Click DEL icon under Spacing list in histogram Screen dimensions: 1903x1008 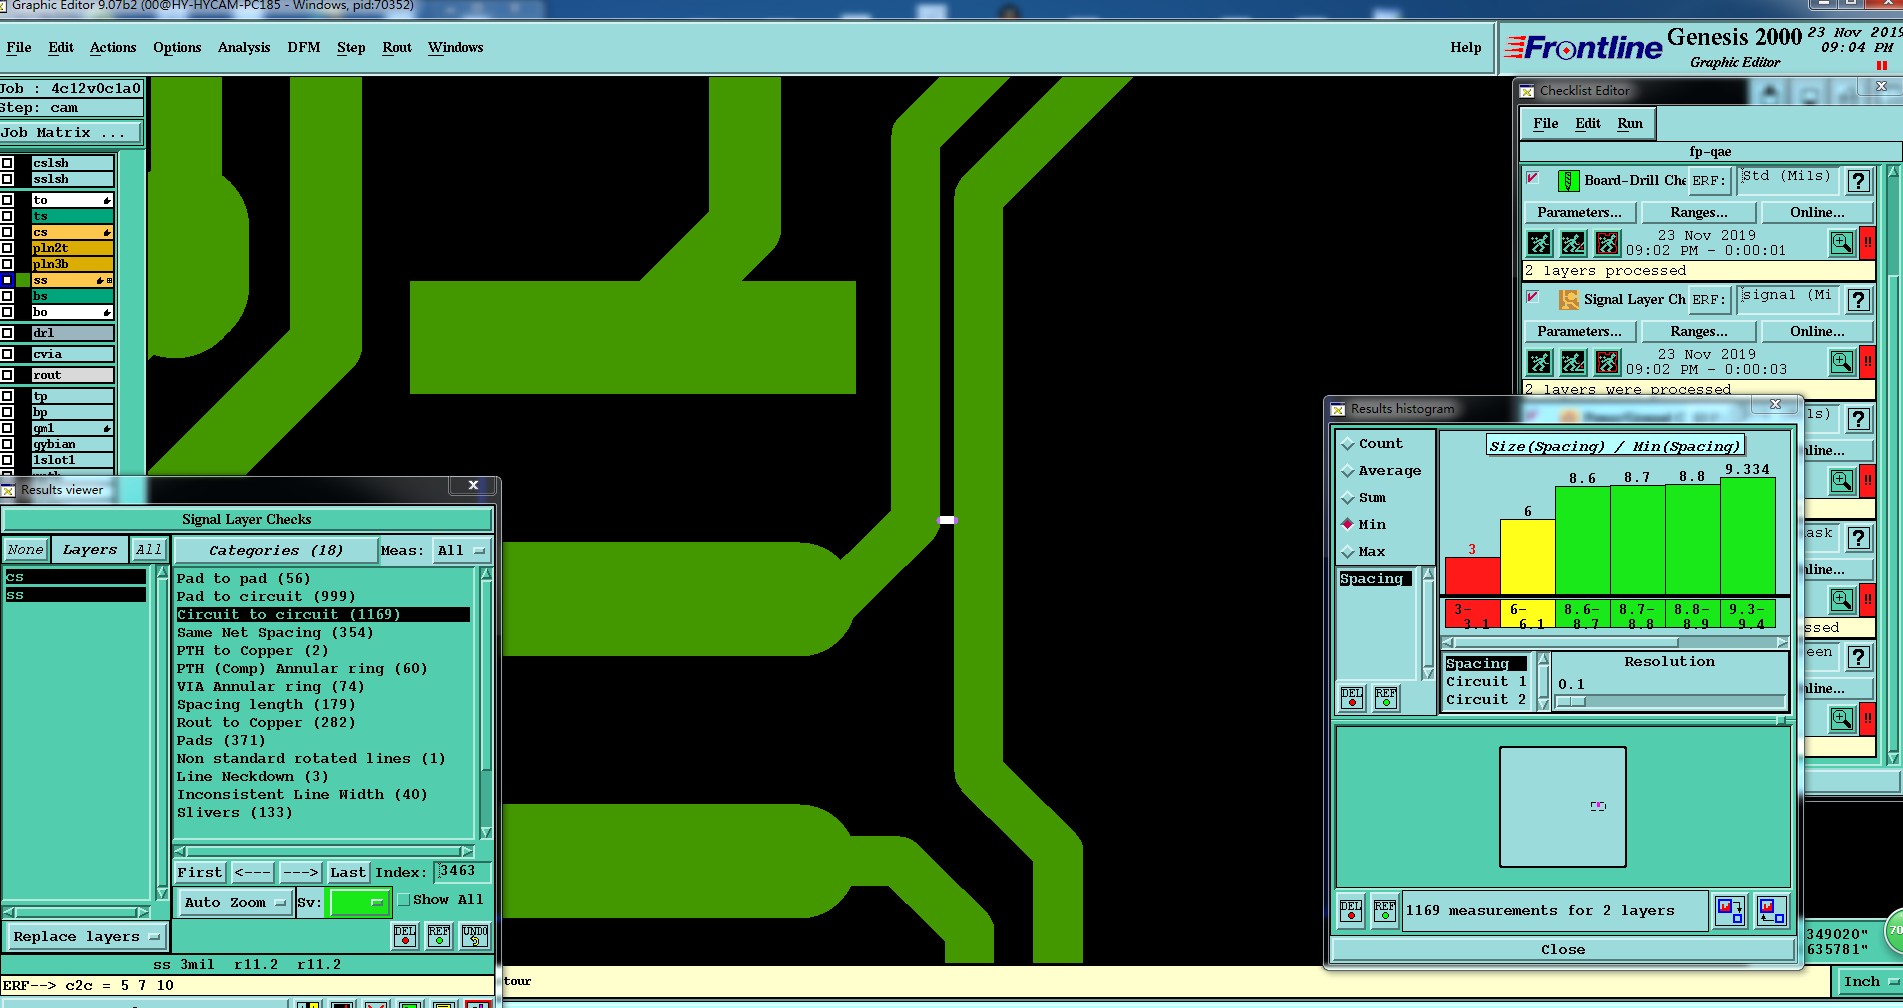tap(1352, 697)
